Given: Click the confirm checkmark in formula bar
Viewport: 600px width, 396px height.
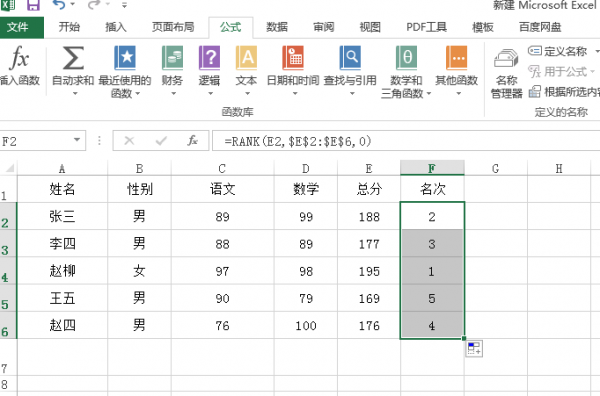Looking at the screenshot, I should tap(161, 141).
